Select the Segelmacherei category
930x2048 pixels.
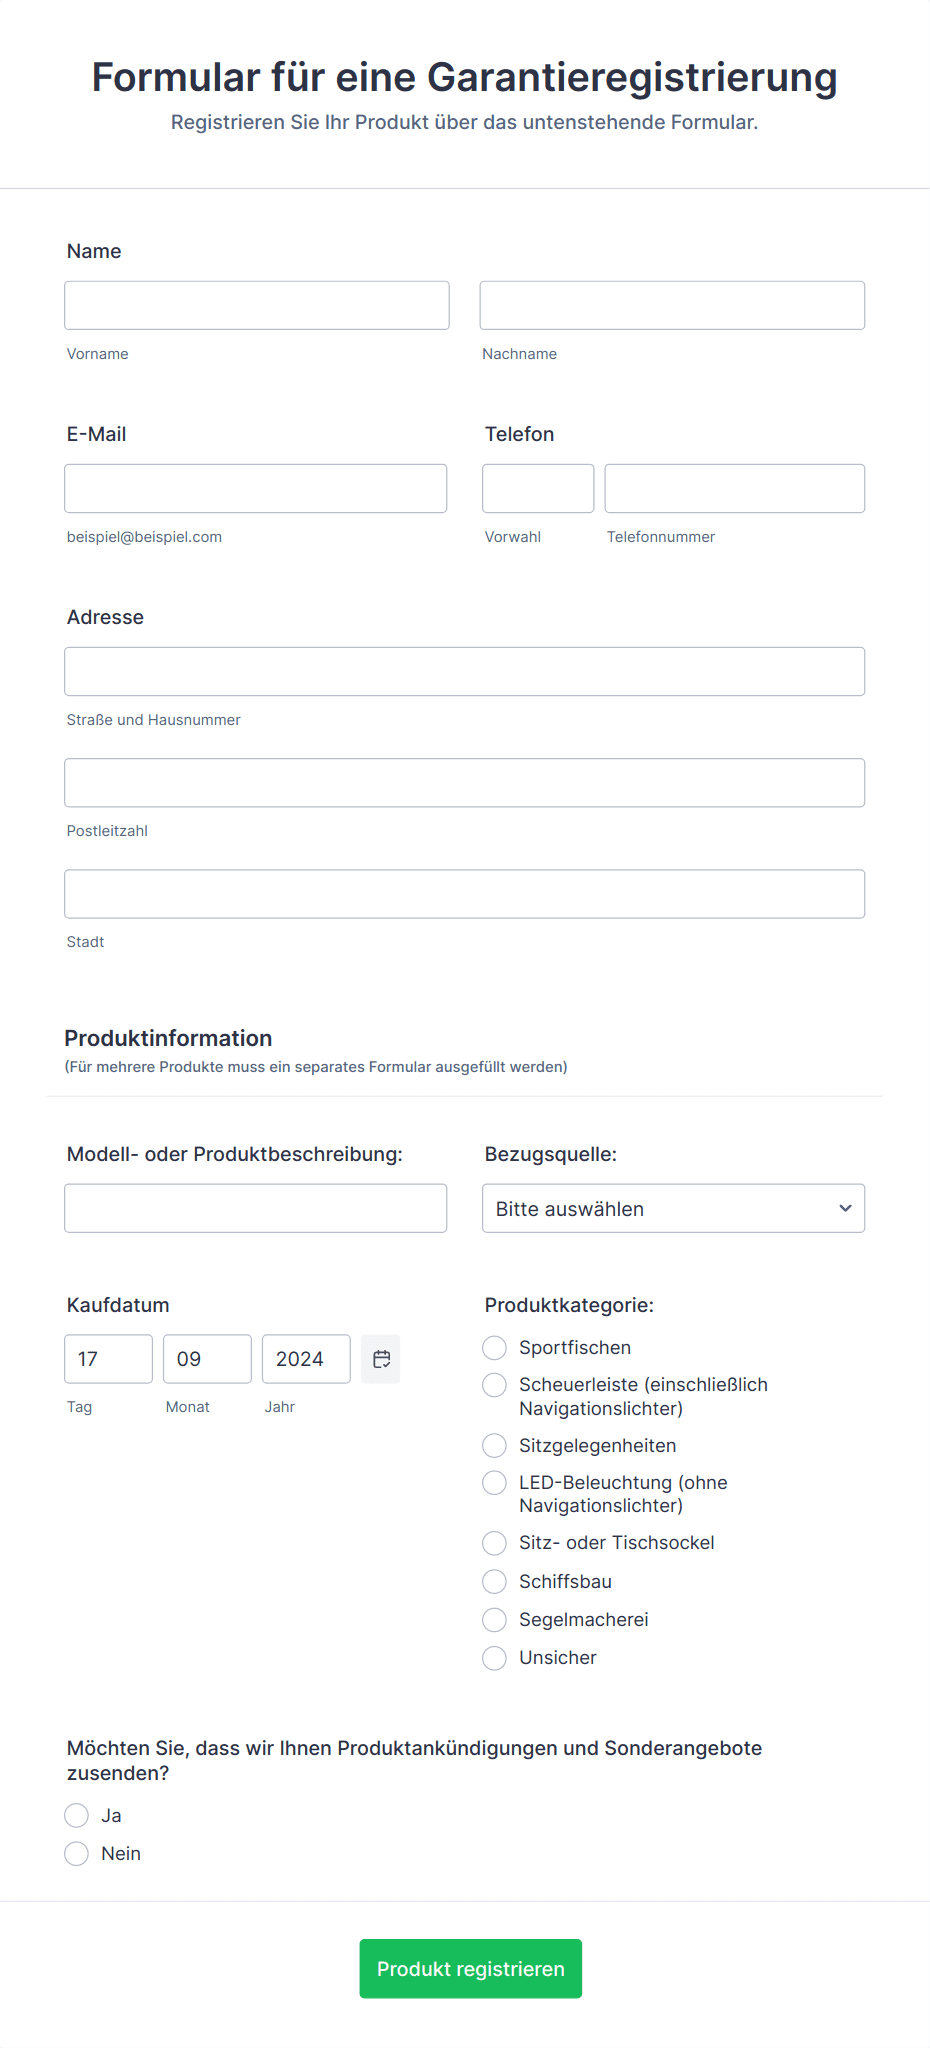click(494, 1620)
